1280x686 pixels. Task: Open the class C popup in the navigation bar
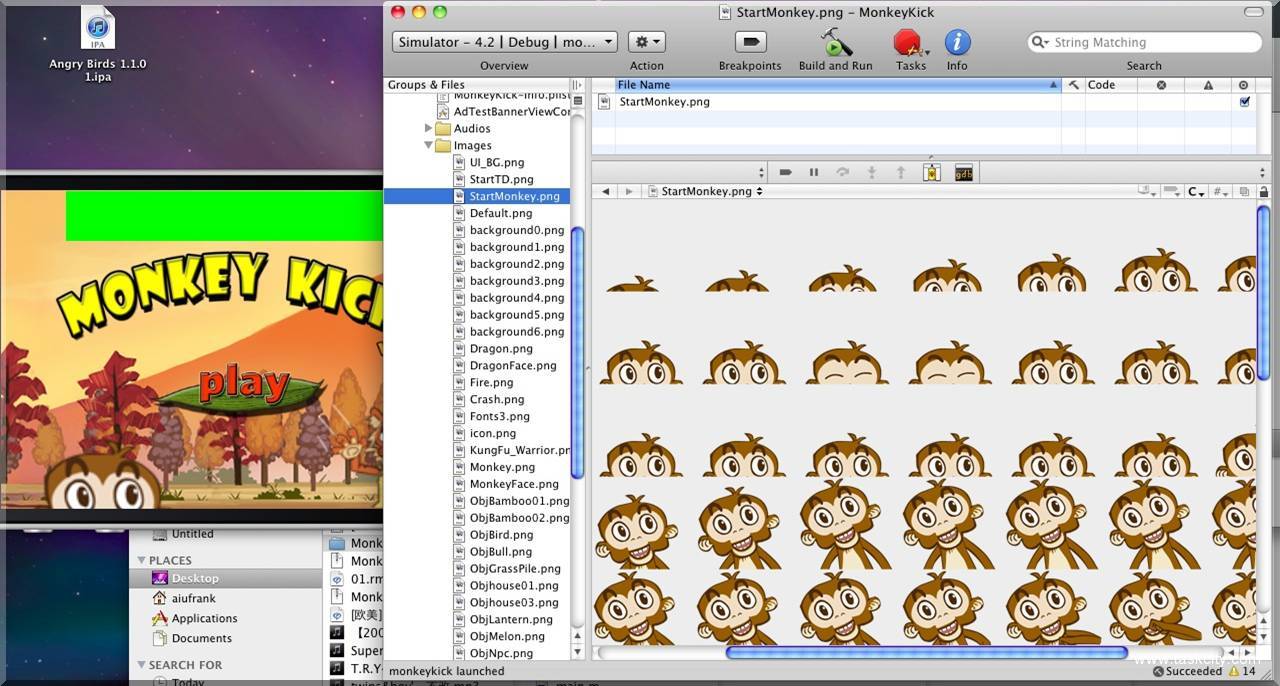coord(1196,191)
